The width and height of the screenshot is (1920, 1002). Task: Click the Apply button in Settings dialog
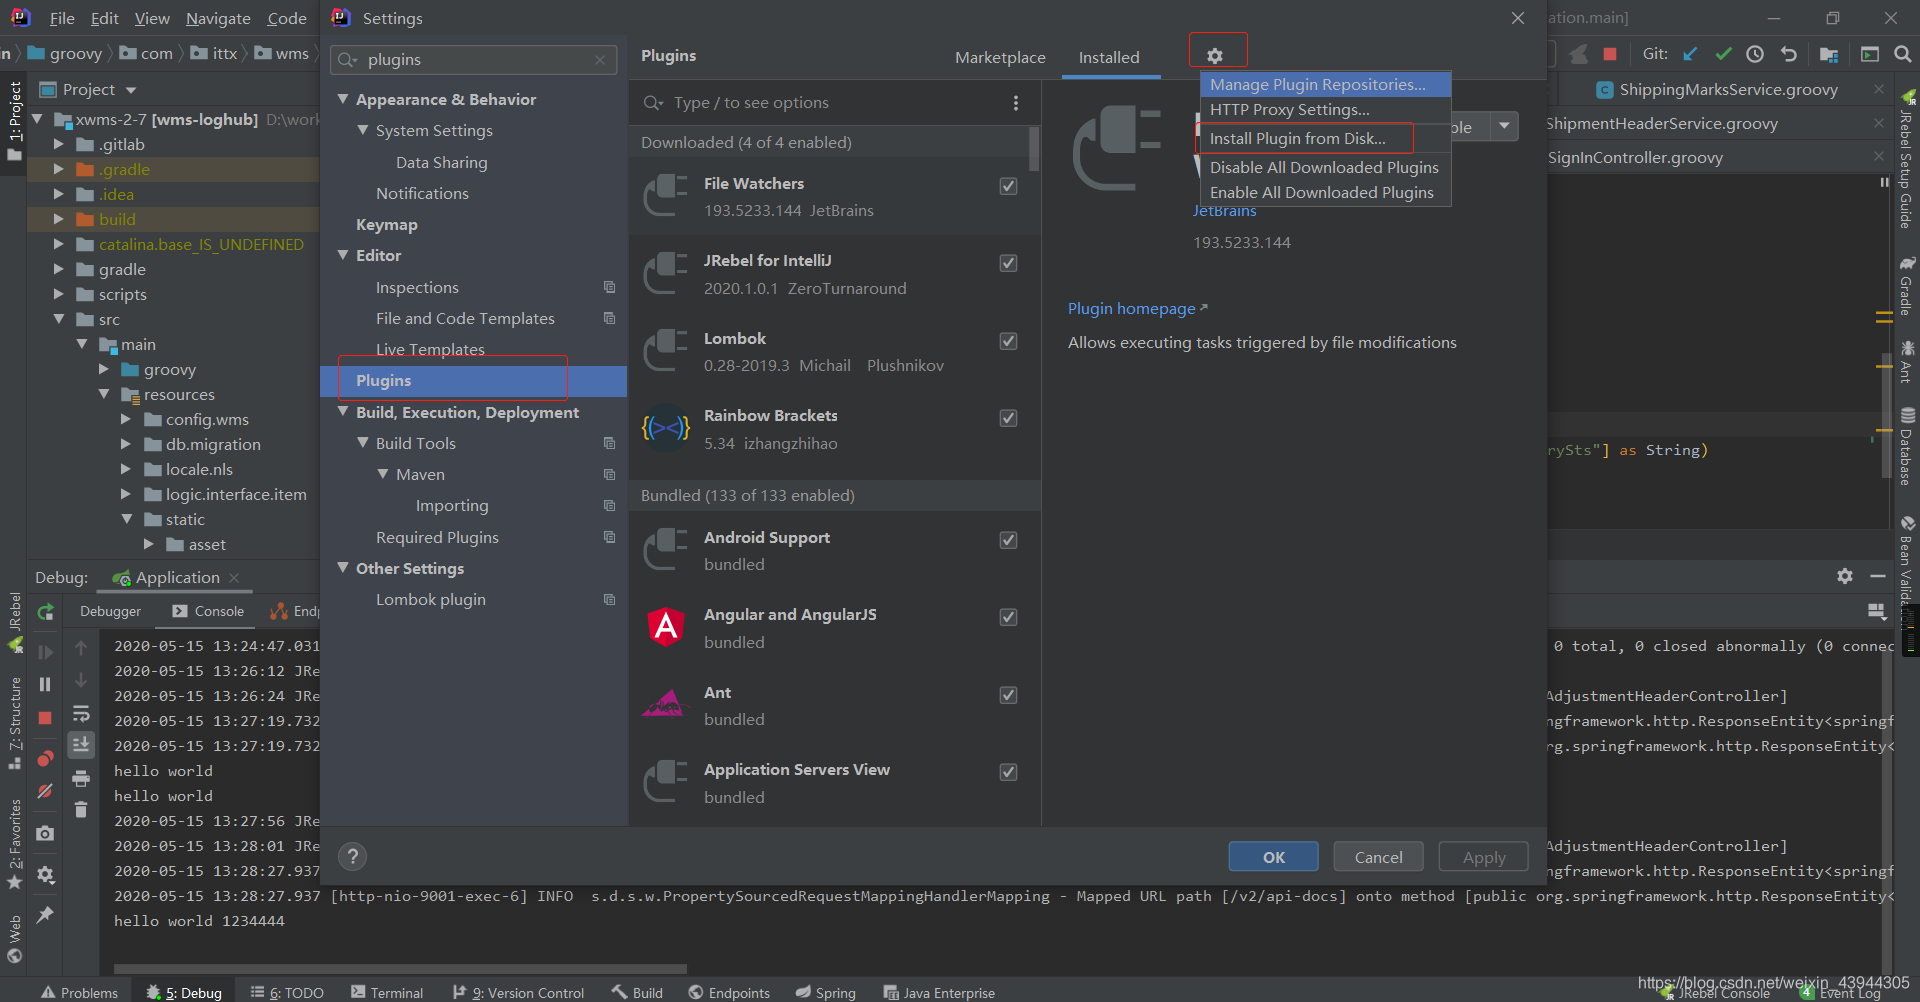point(1484,857)
